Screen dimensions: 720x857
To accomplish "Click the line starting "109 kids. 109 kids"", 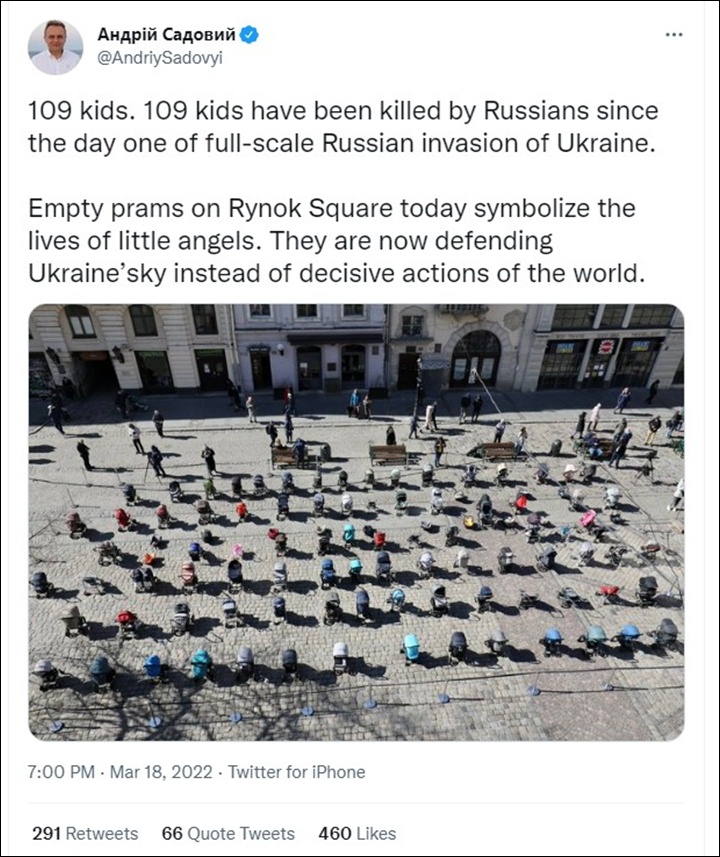I will click(343, 111).
